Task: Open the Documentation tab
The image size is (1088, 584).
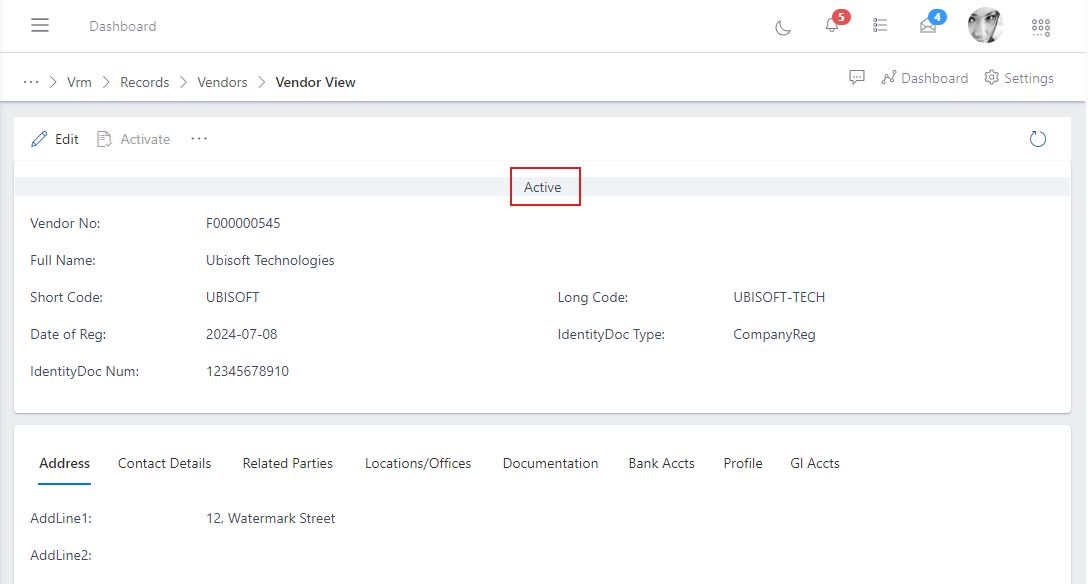Action: (x=550, y=463)
